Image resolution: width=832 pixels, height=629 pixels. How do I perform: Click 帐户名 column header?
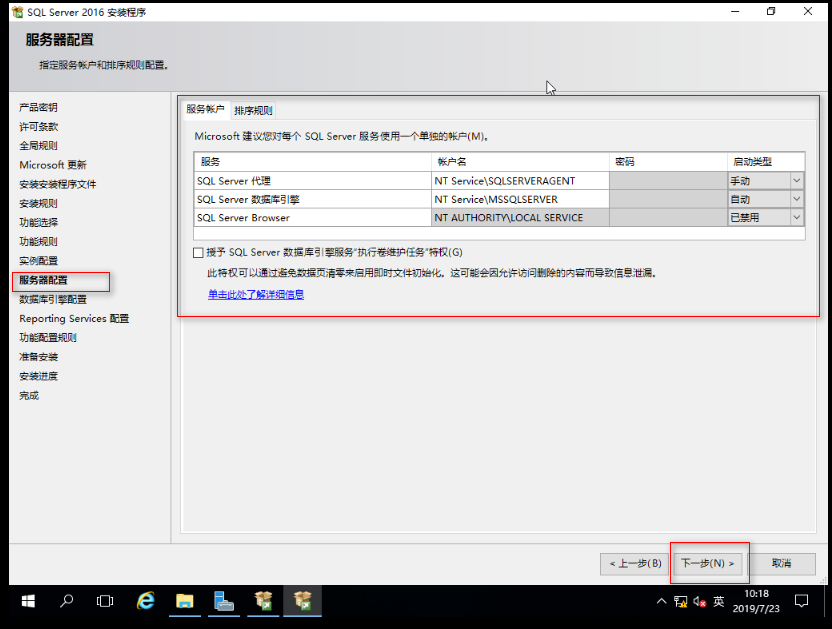click(520, 162)
